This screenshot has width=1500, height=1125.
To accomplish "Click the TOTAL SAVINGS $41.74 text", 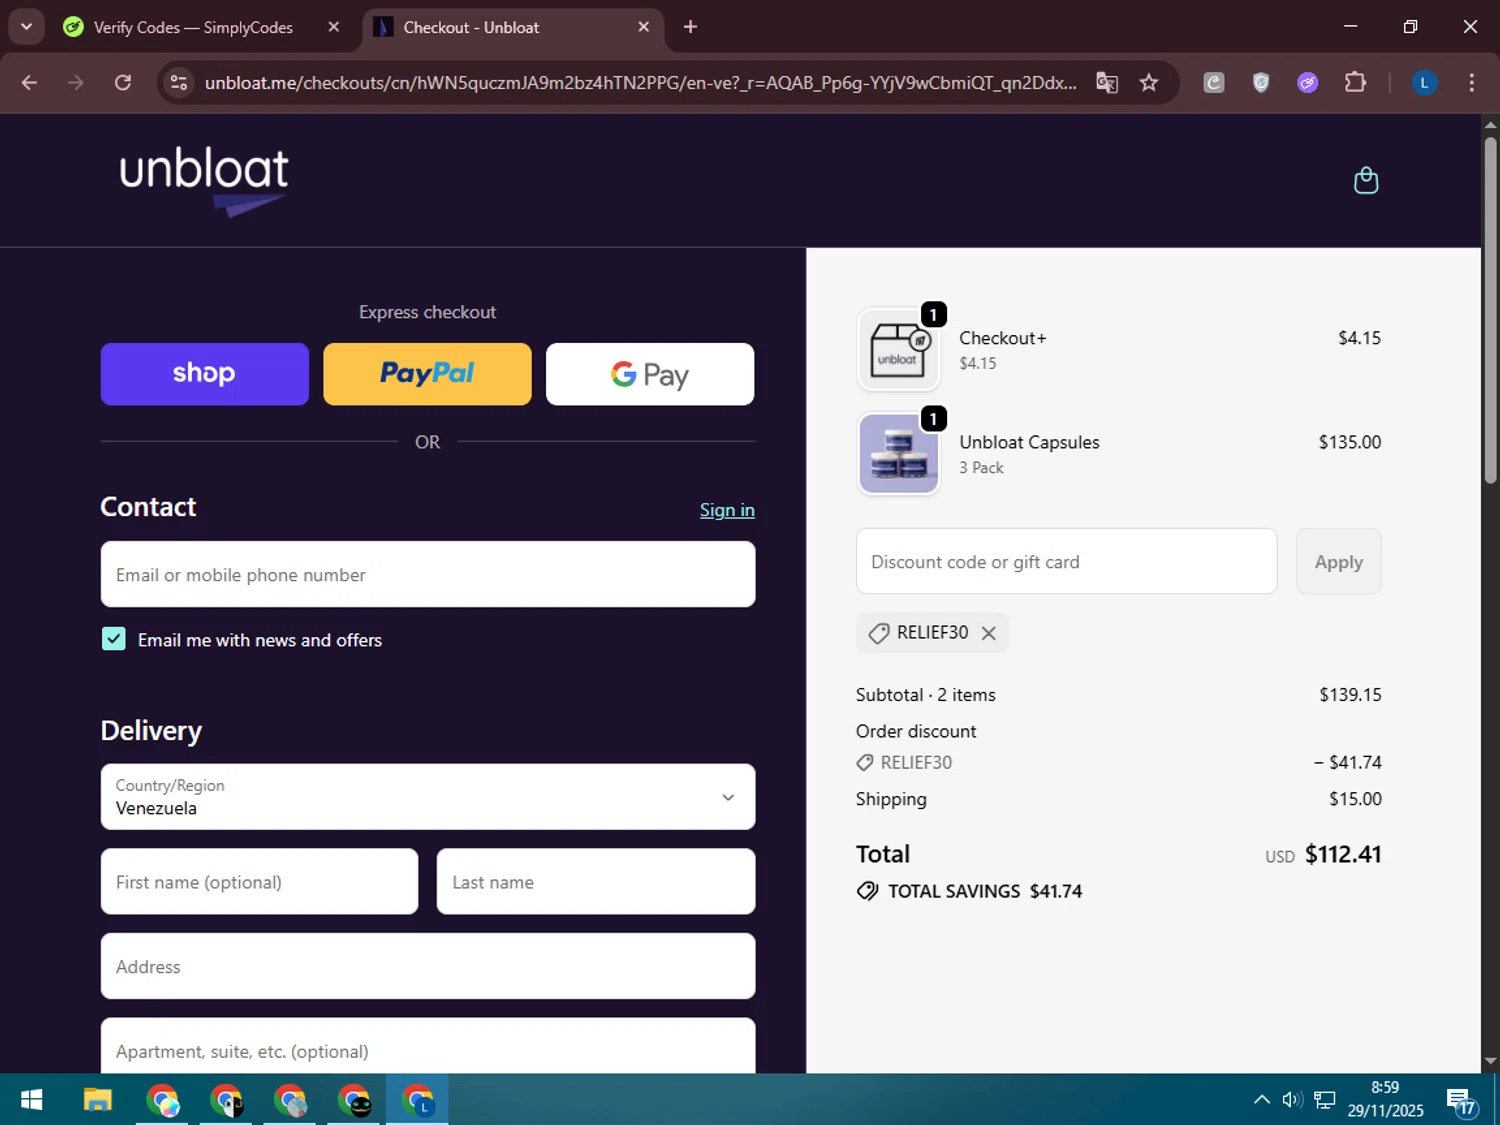I will click(x=985, y=891).
